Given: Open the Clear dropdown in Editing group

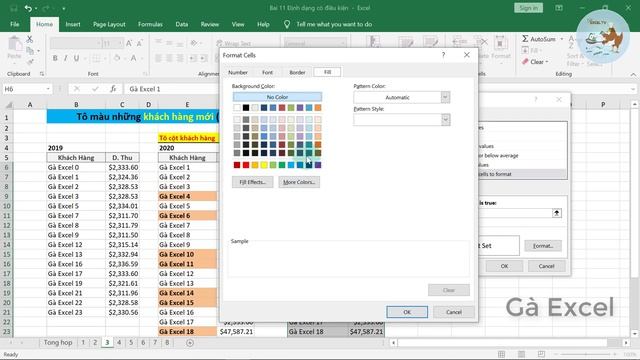Looking at the screenshot, I should [547, 62].
